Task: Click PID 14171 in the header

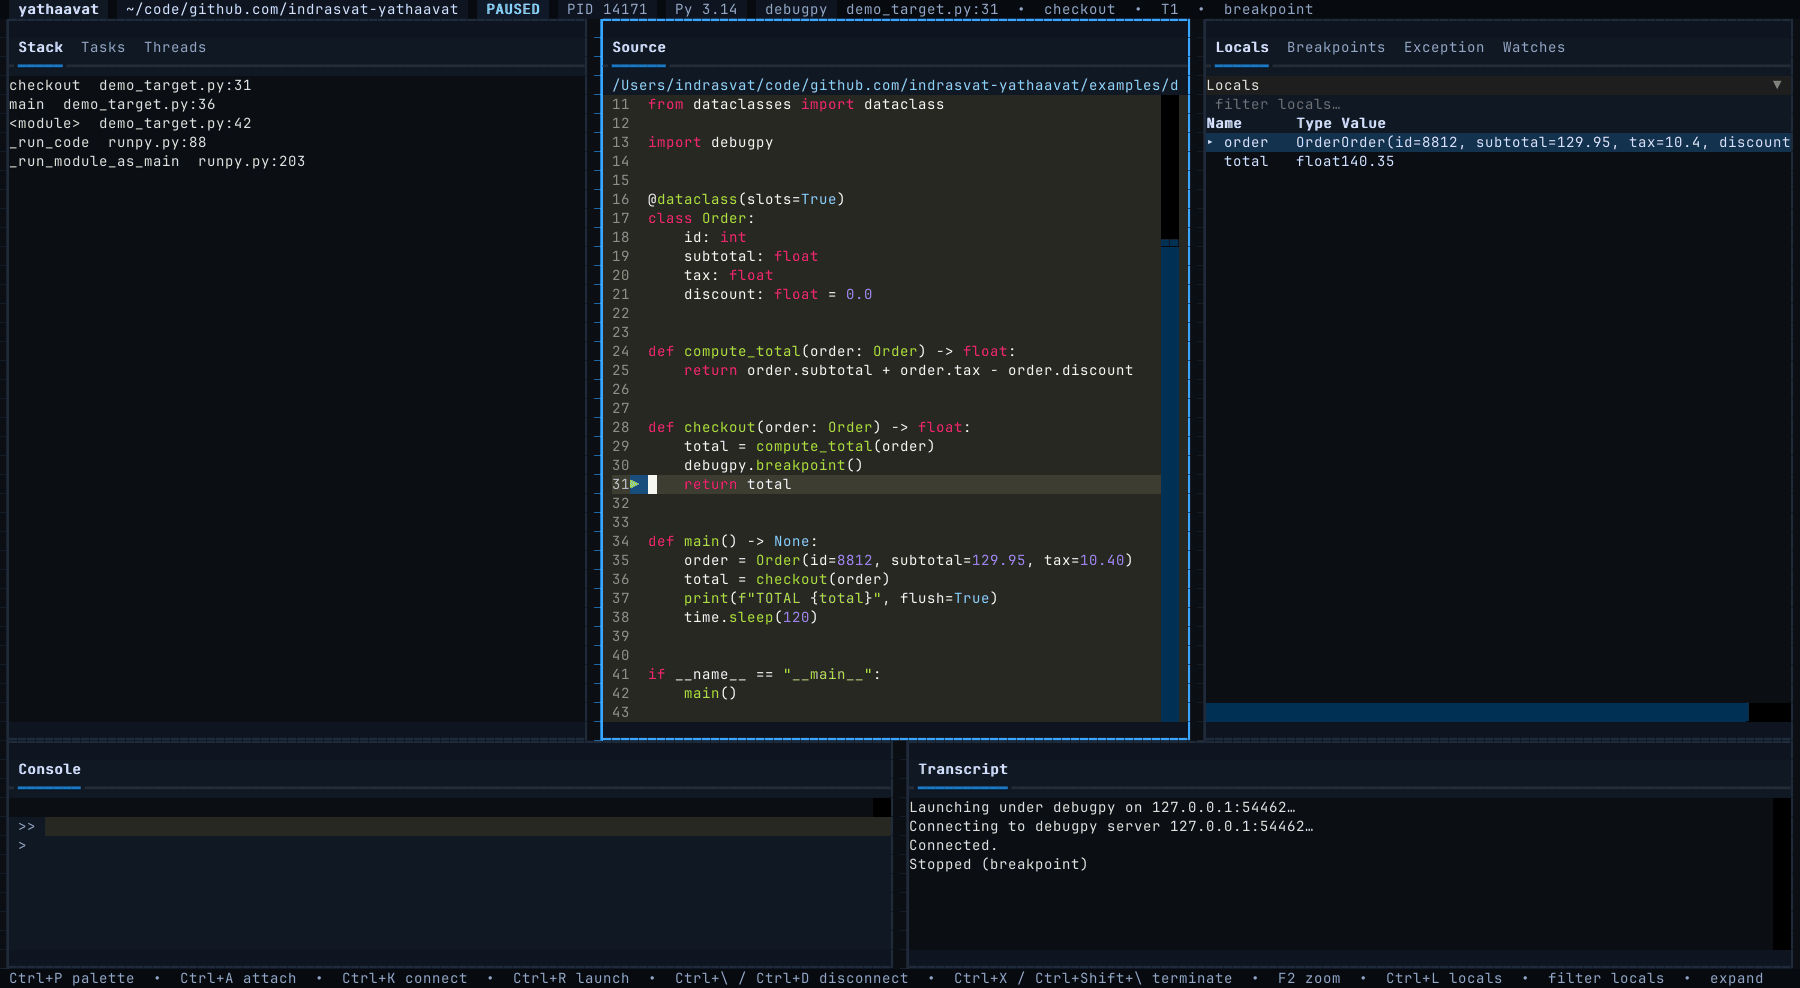Action: point(607,9)
